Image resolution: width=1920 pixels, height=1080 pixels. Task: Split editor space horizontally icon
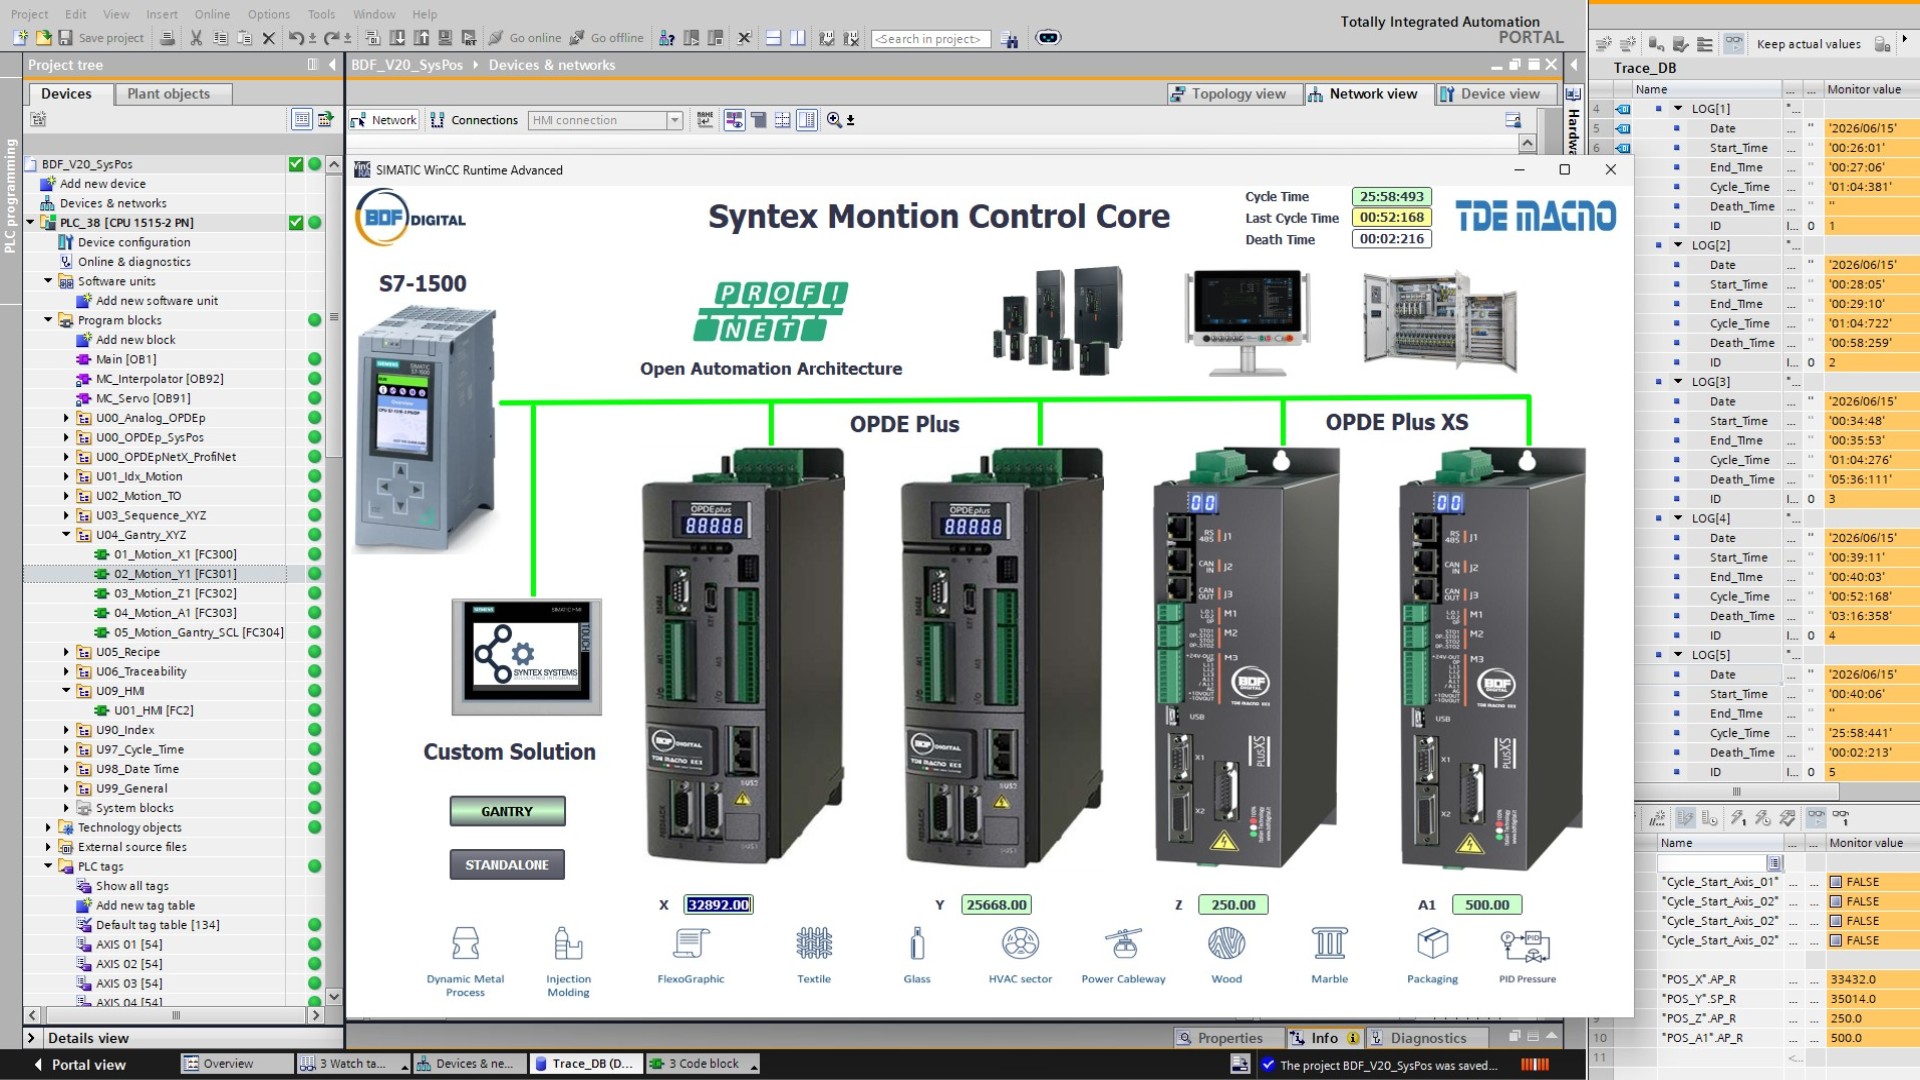(x=773, y=38)
